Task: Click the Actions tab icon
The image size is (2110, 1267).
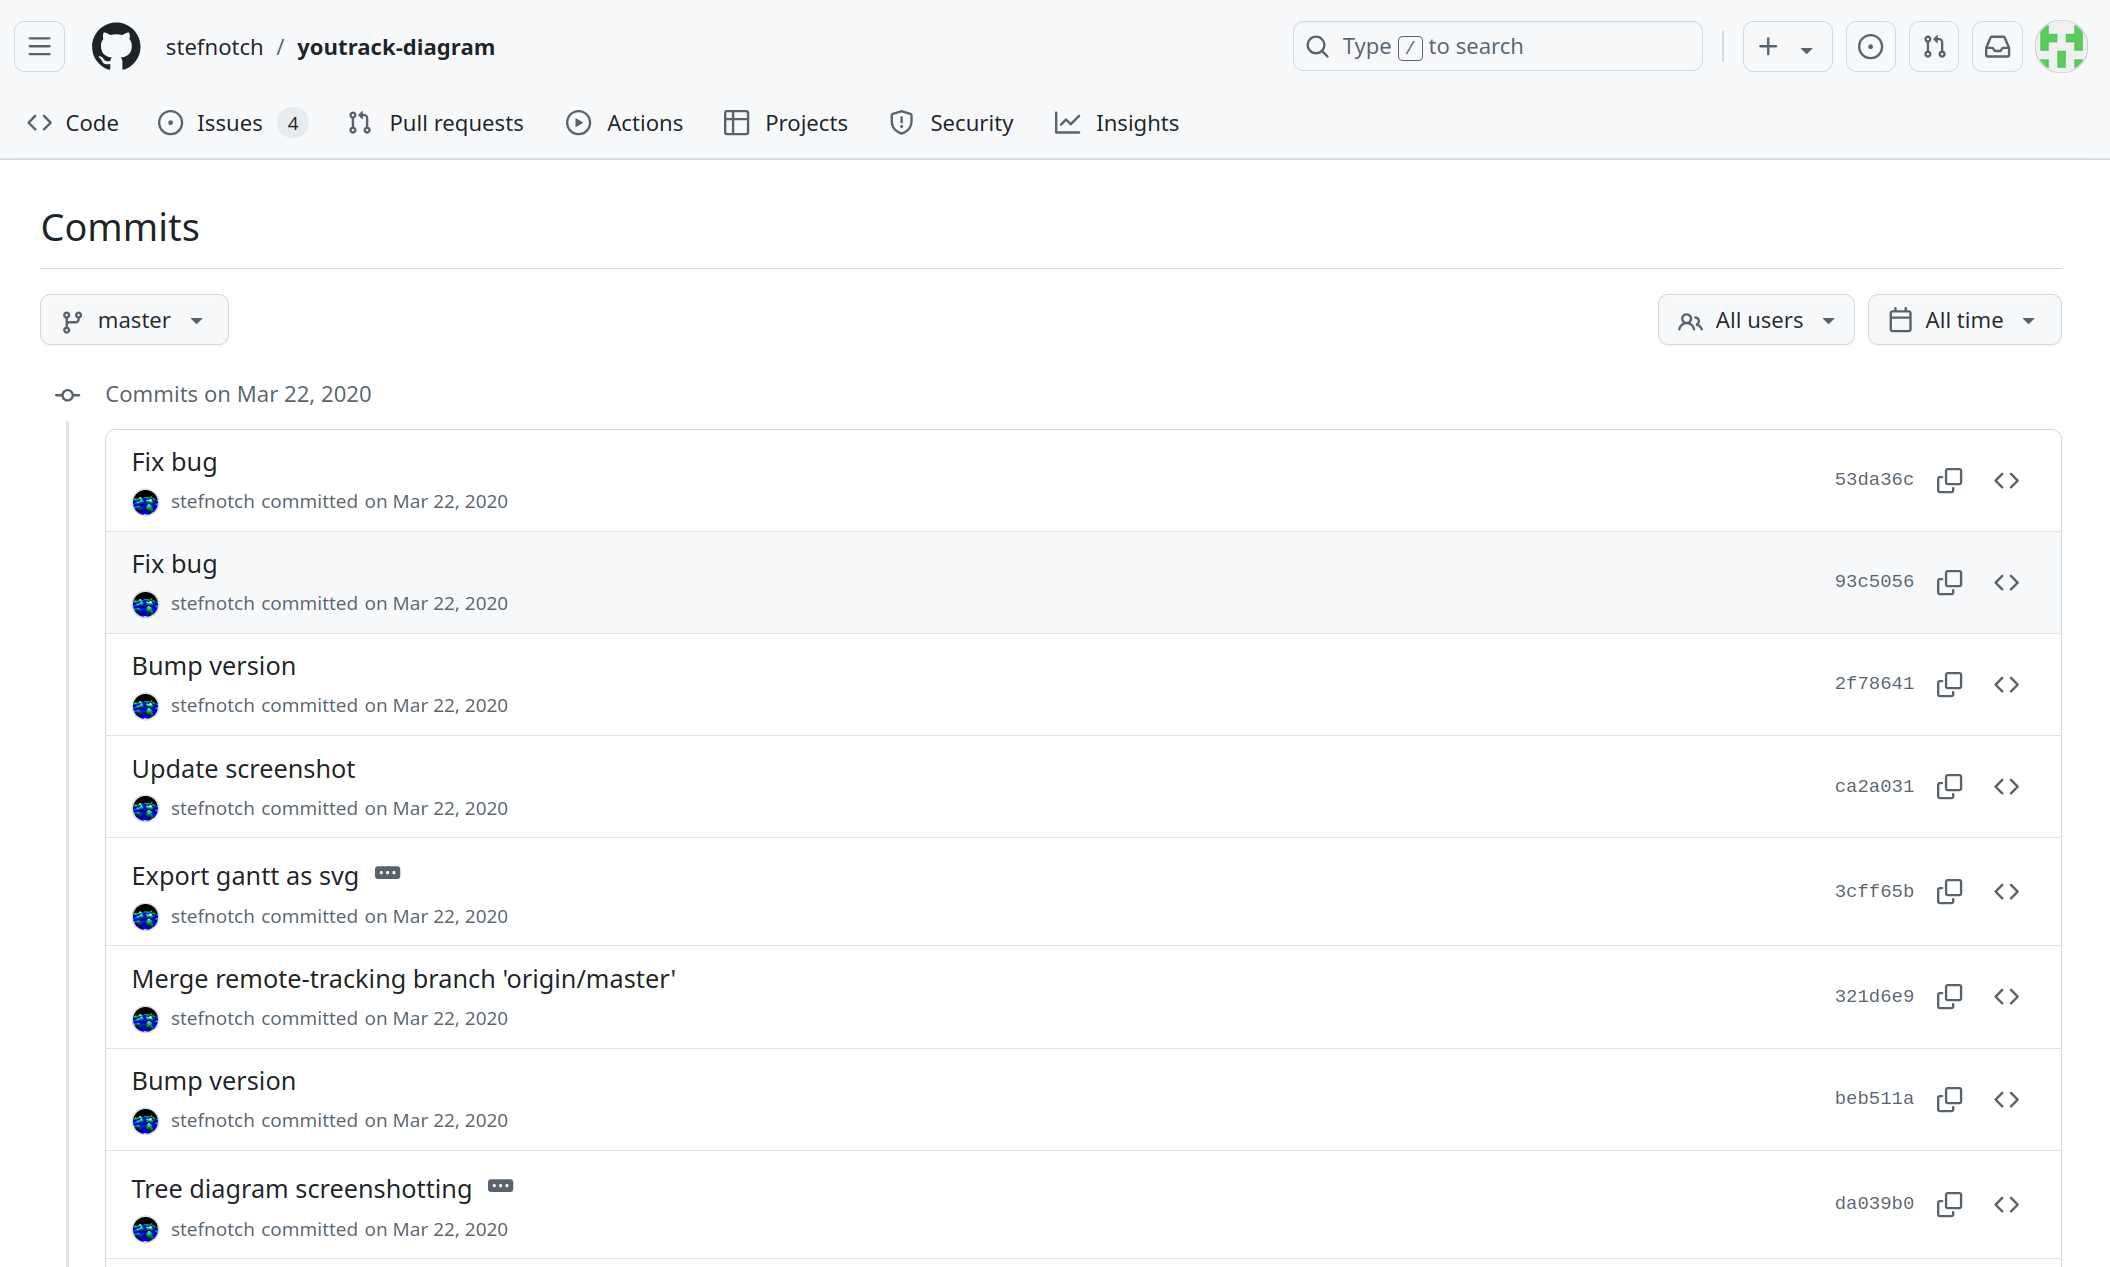Action: click(579, 122)
